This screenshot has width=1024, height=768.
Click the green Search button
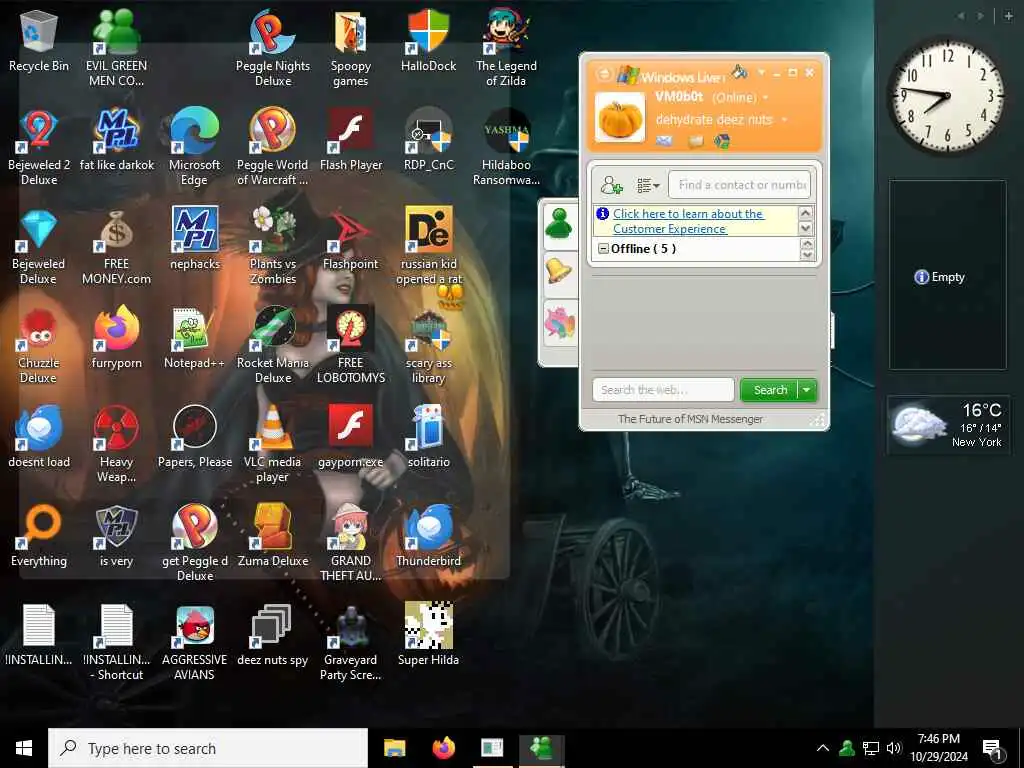(770, 390)
